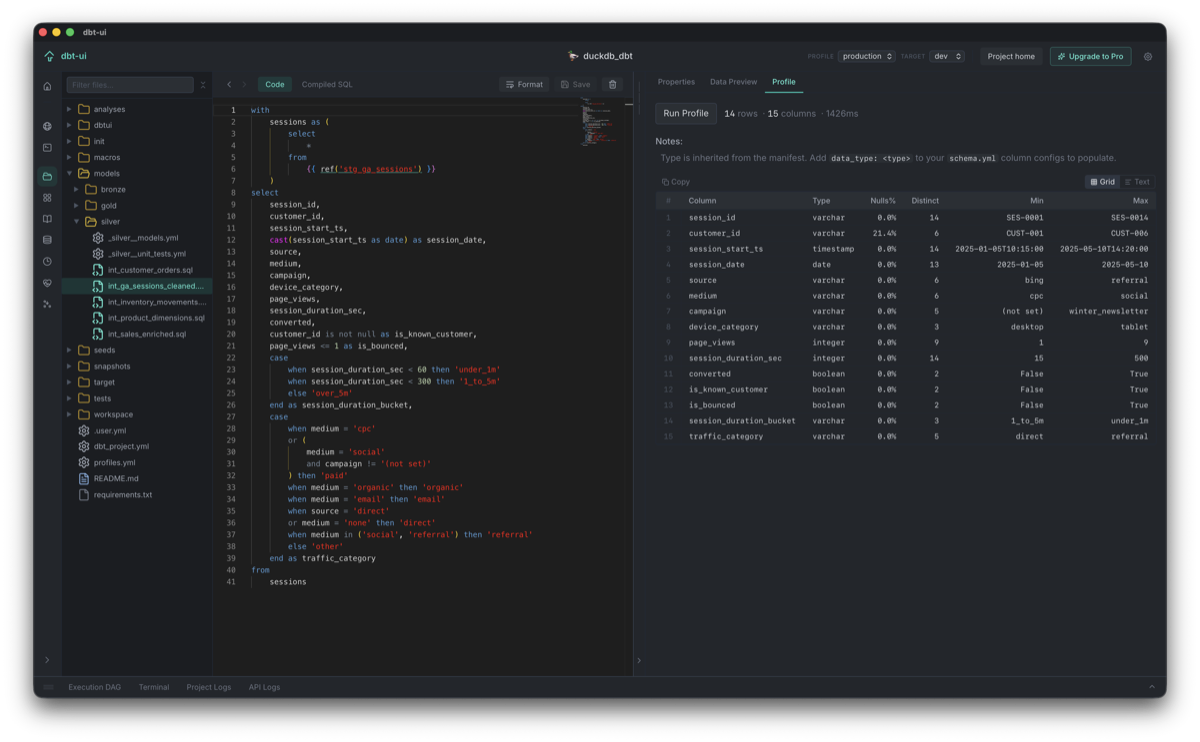Open the Execution DAG bottom tab
The height and width of the screenshot is (742, 1200).
tap(94, 687)
